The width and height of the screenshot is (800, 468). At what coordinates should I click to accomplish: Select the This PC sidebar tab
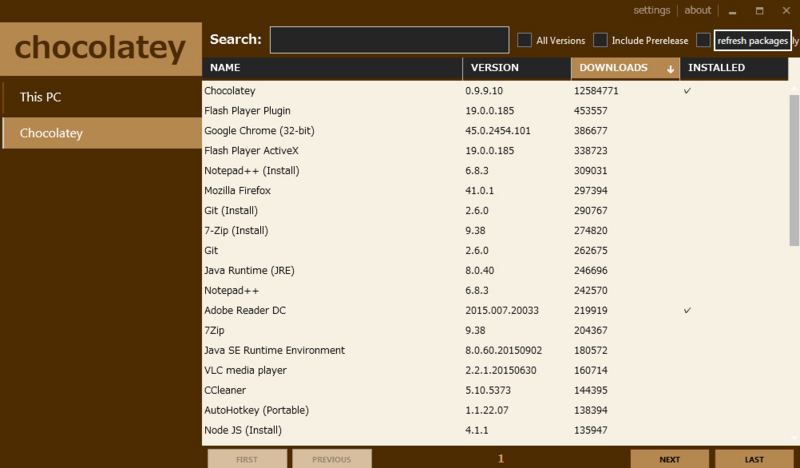click(102, 97)
